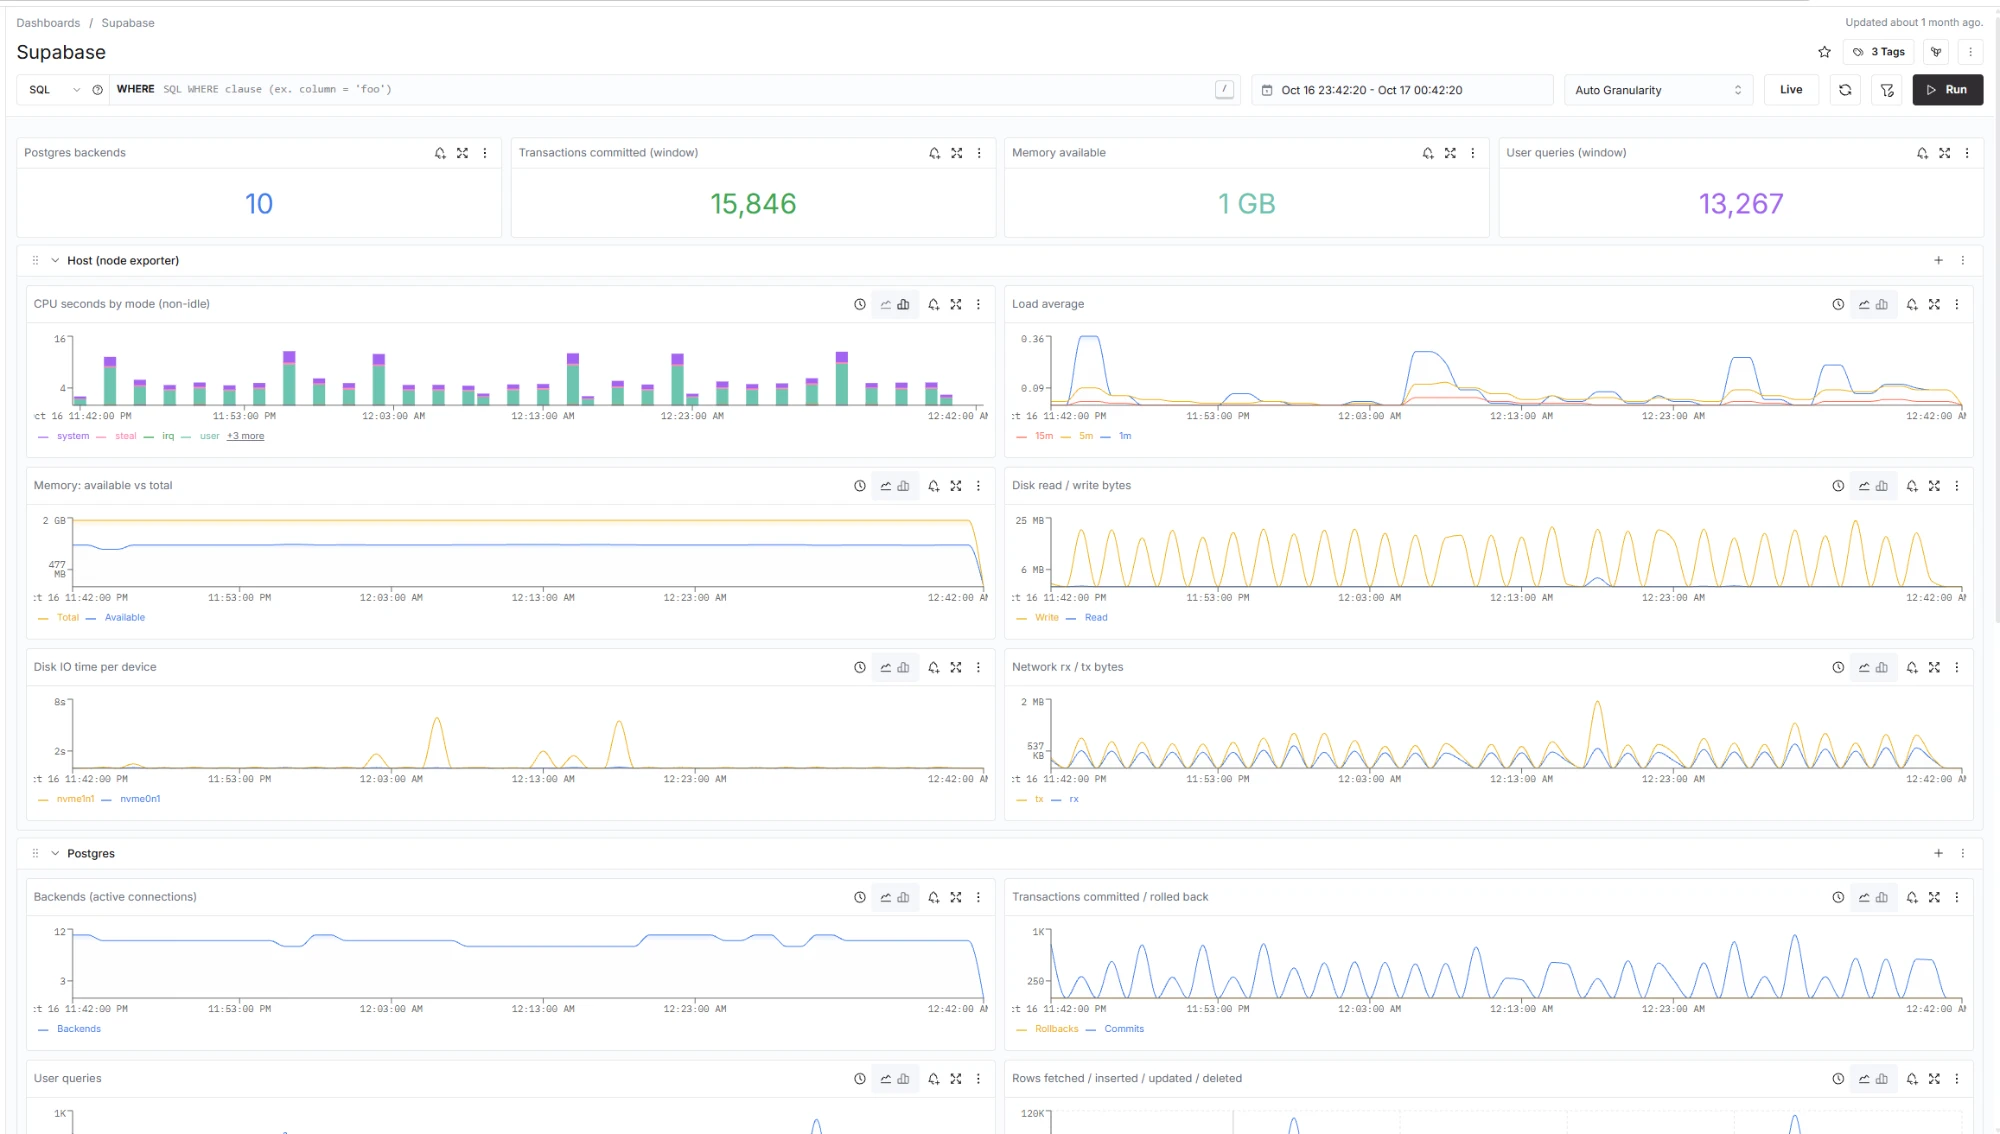The image size is (2000, 1134).
Task: Collapse the Host (node exporter) section
Action: 55,261
